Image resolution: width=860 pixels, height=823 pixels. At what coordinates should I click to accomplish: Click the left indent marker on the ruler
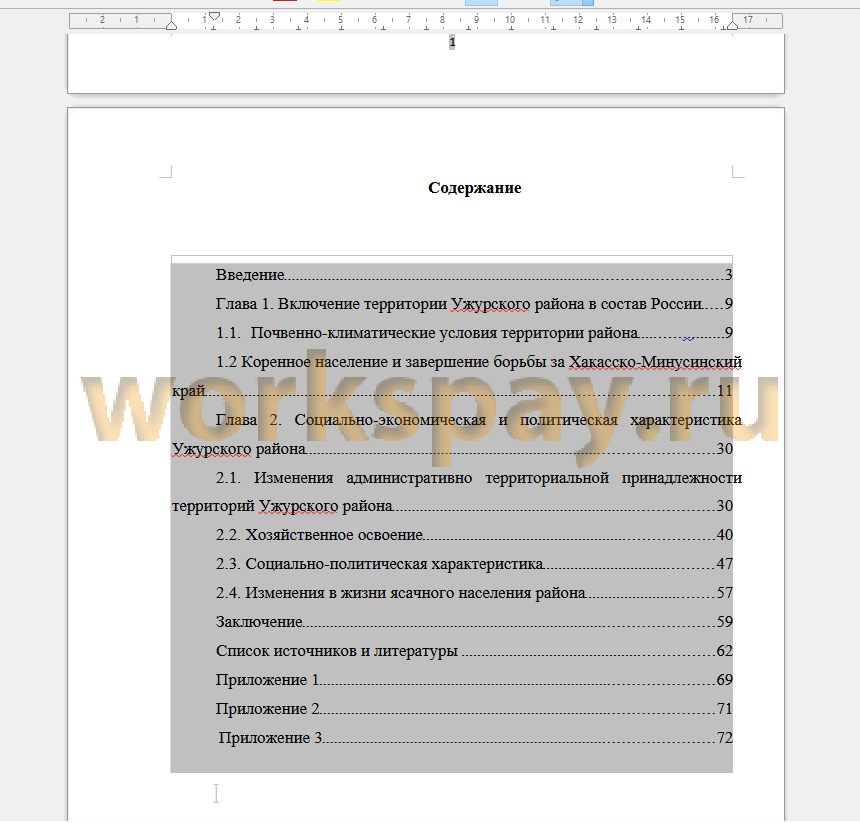click(171, 25)
